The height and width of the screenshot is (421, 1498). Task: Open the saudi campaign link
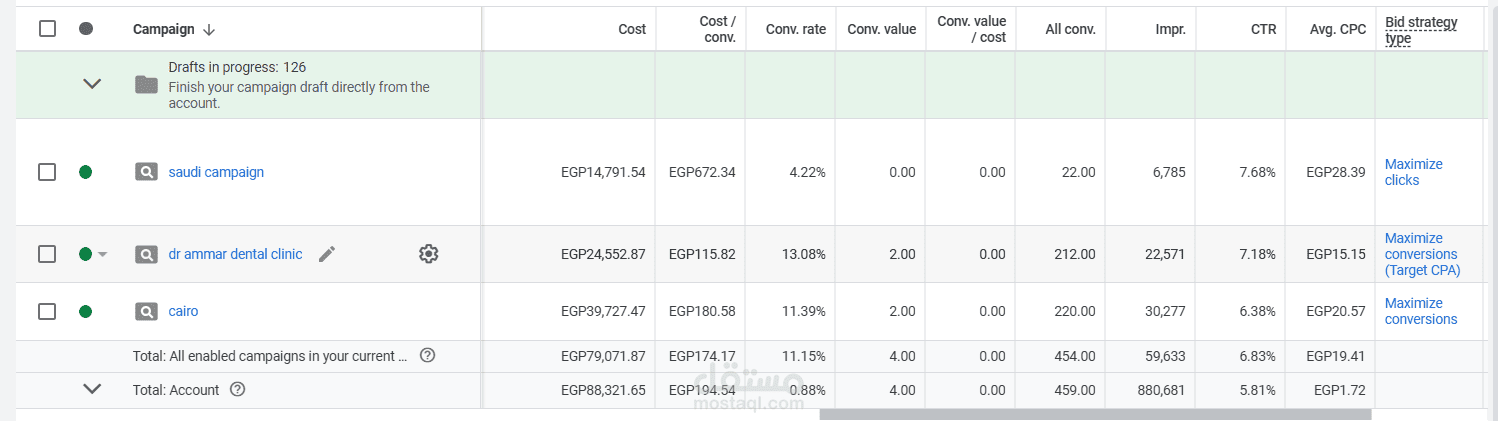216,172
